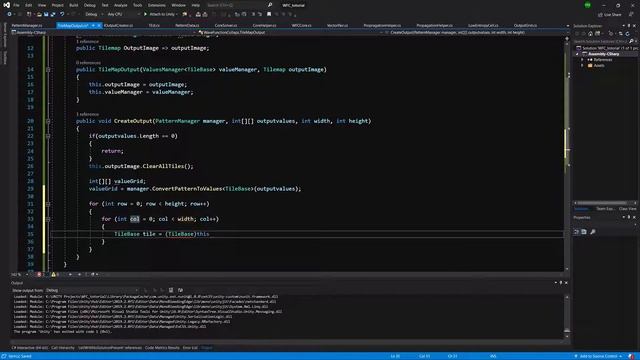640x360 pixels.
Task: Click the warnings indicator below the editor
Action: click(55, 274)
